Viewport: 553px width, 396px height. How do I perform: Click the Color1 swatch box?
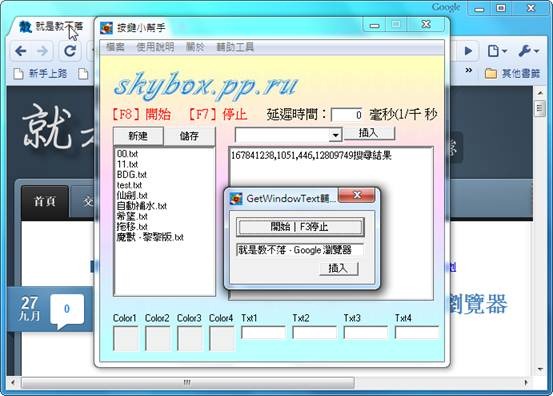click(x=126, y=338)
